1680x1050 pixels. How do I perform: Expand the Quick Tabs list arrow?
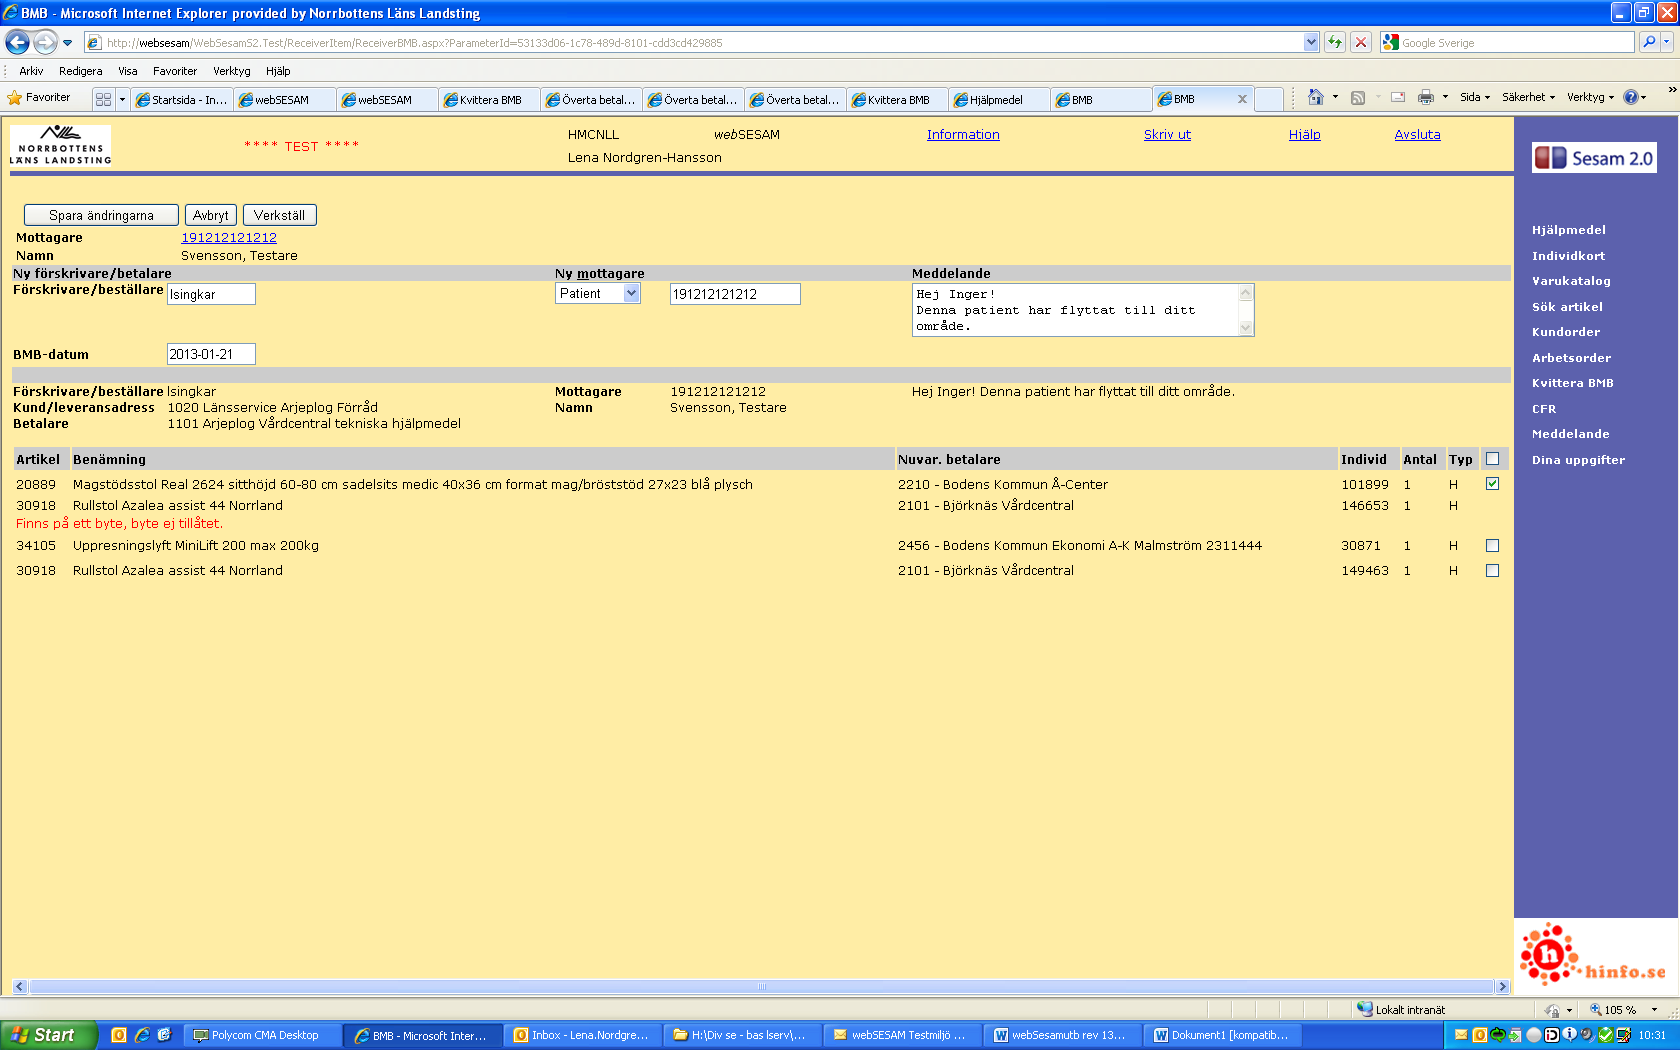[122, 99]
